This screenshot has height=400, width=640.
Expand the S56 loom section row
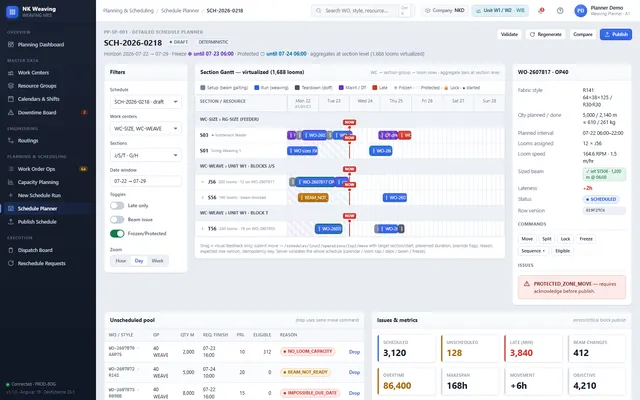point(202,198)
